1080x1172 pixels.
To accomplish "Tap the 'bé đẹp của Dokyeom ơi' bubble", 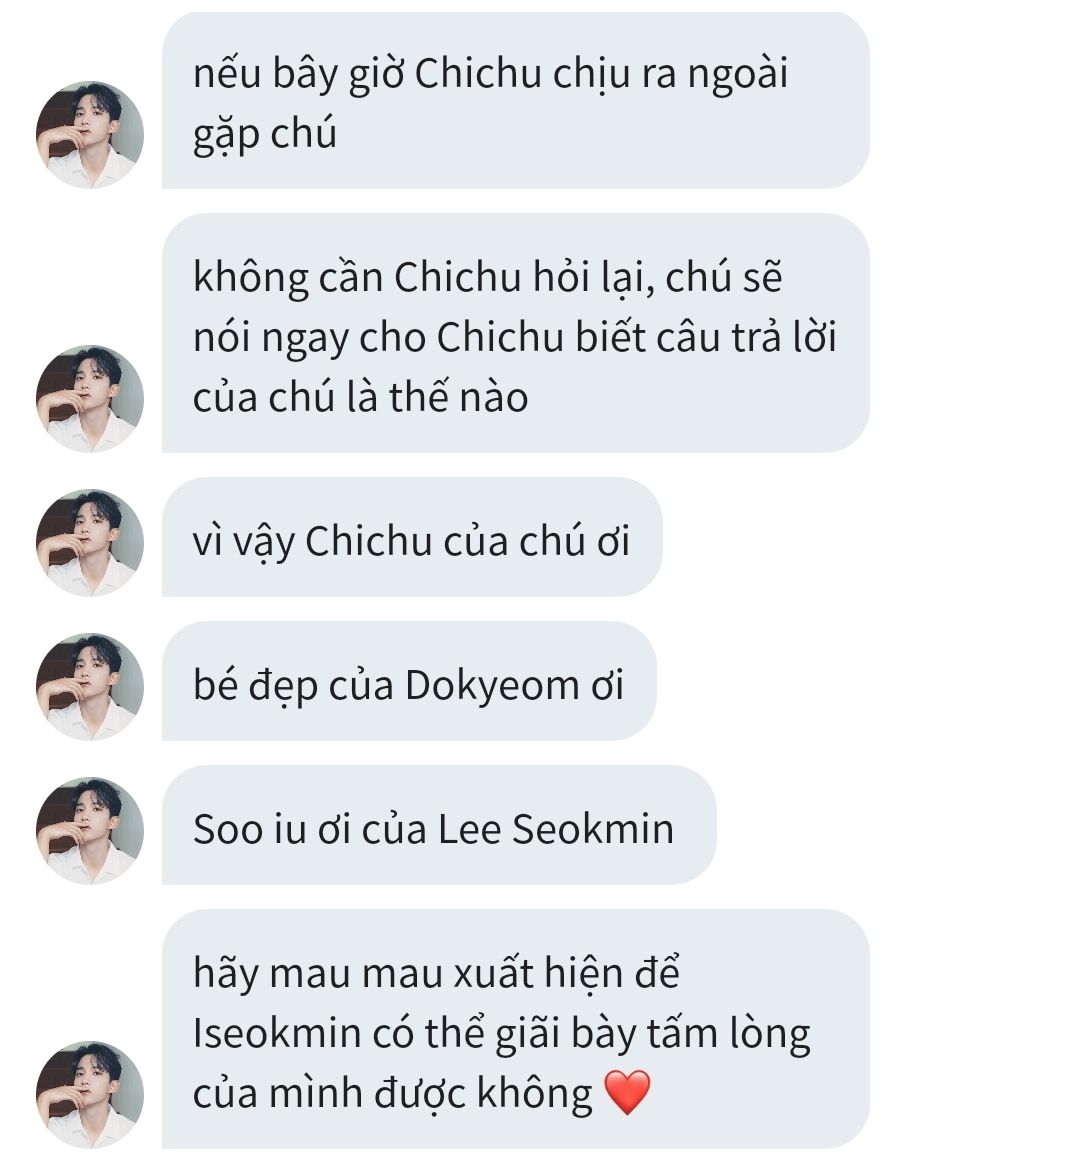I will [x=409, y=681].
